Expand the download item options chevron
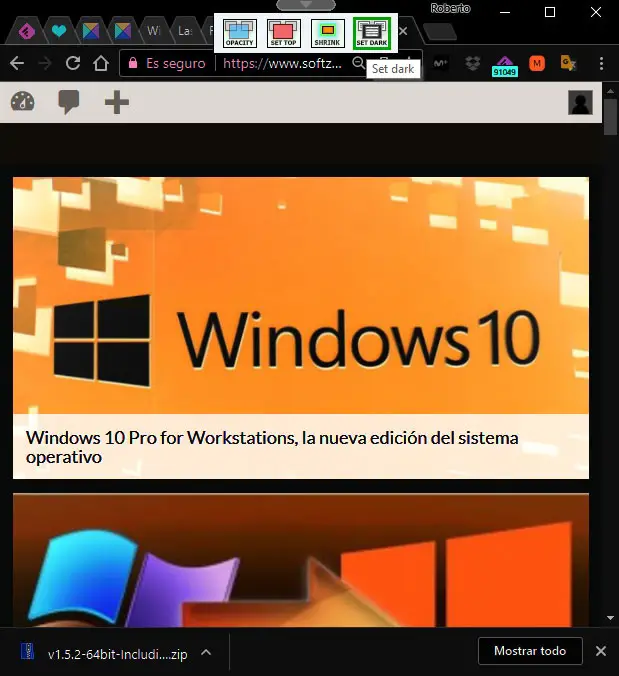Image resolution: width=619 pixels, height=676 pixels. tap(206, 652)
